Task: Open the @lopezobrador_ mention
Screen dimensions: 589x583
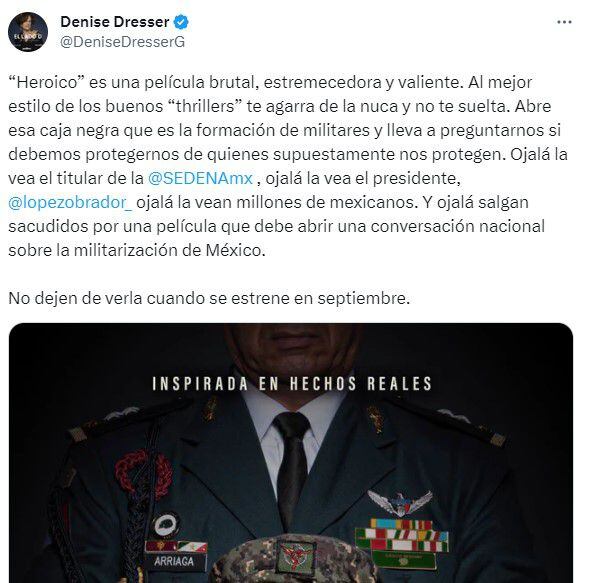Action: point(70,202)
